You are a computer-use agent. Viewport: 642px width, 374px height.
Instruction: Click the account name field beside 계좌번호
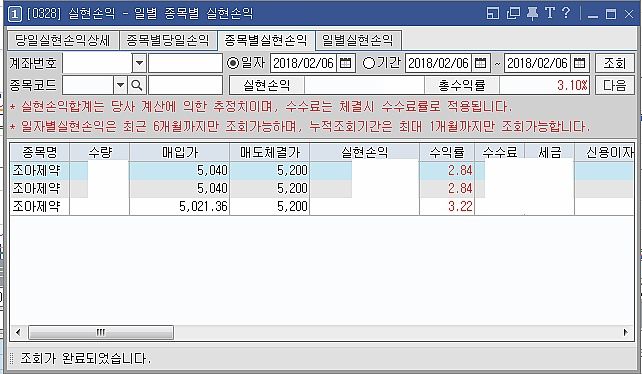(185, 63)
